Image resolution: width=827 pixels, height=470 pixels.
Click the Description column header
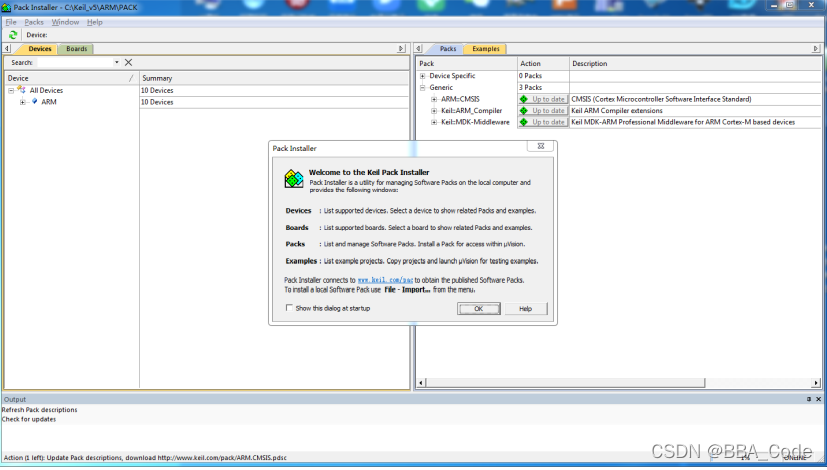point(696,63)
